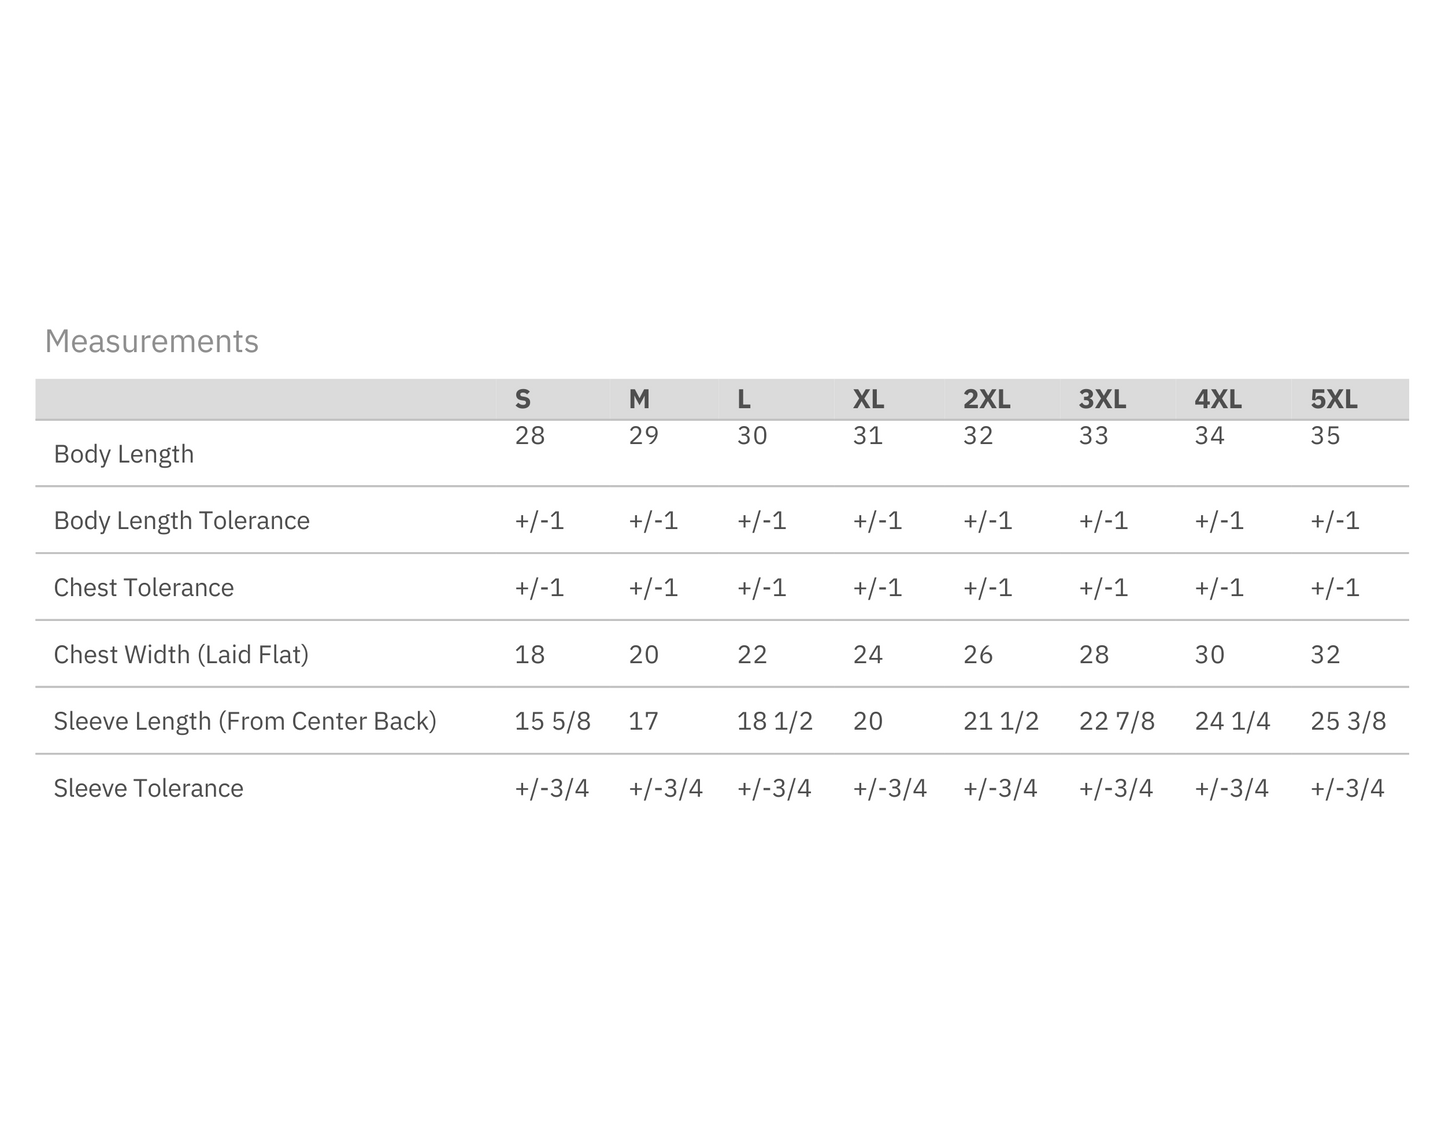This screenshot has height=1124, width=1445.
Task: Select body length 35 for size 5XL
Action: point(1325,436)
